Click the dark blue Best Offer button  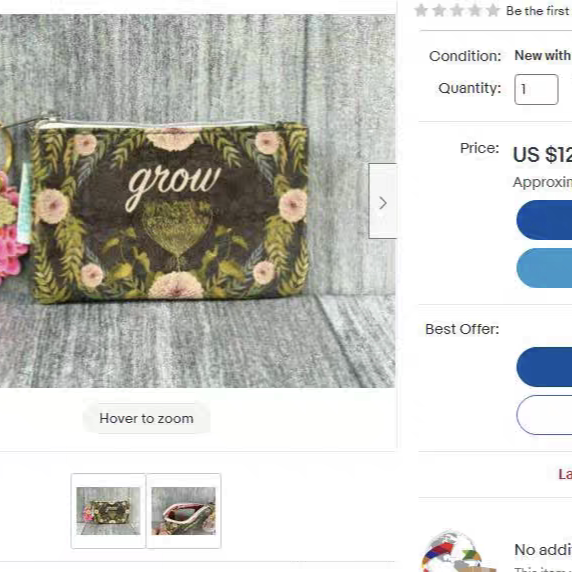pos(544,367)
